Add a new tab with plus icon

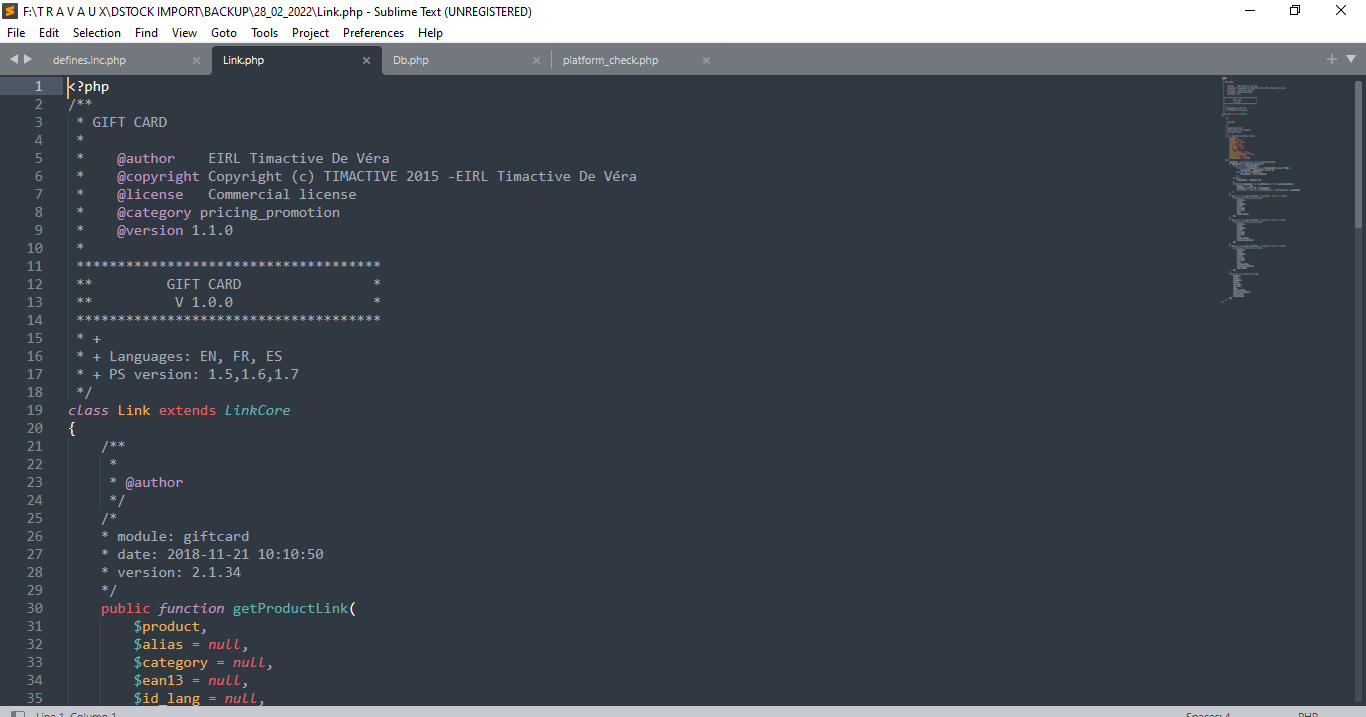[x=1331, y=60]
